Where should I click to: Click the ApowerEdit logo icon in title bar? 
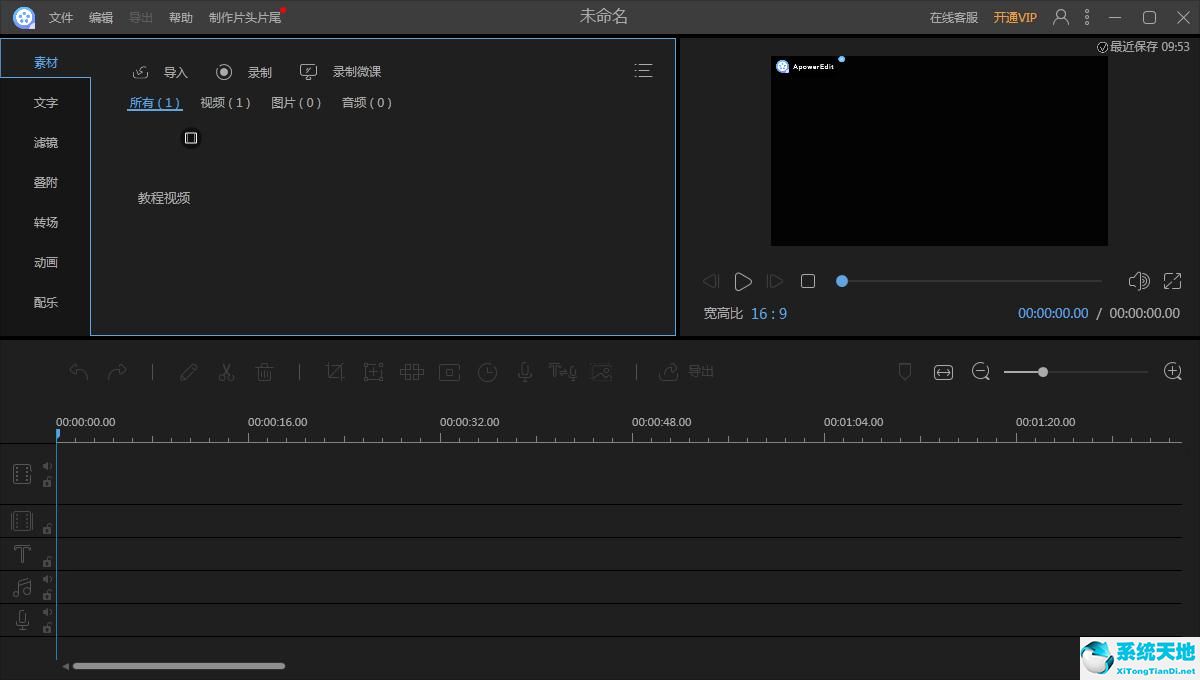point(24,17)
